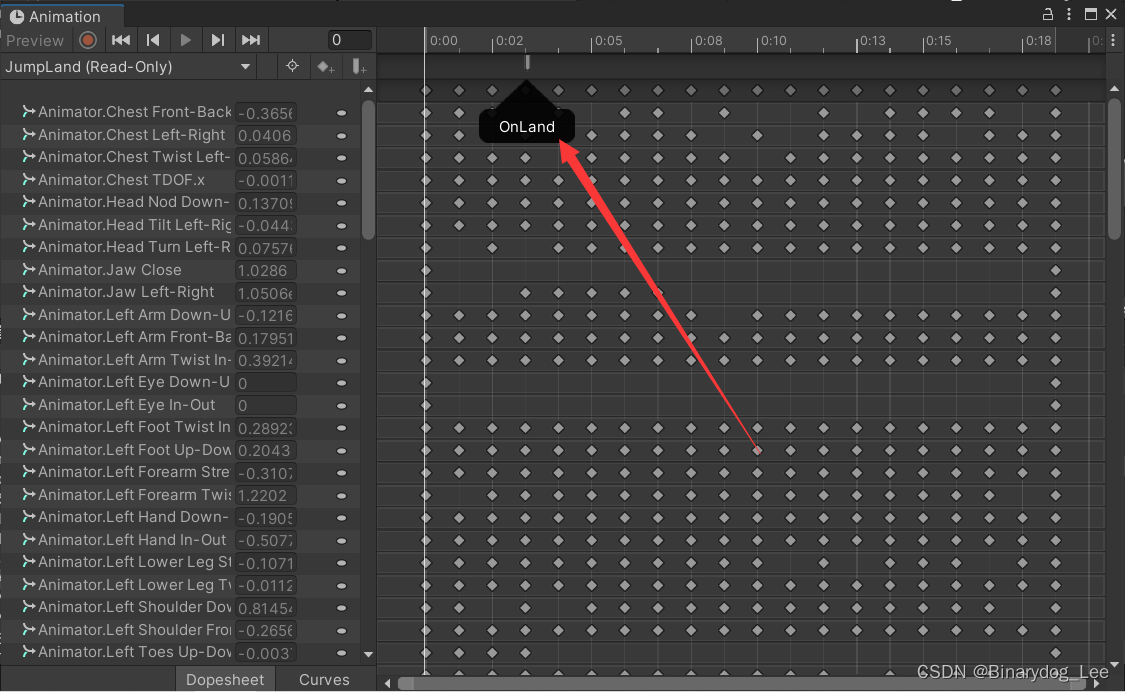This screenshot has width=1125, height=692.
Task: Click the Add Event icon
Action: [359, 67]
